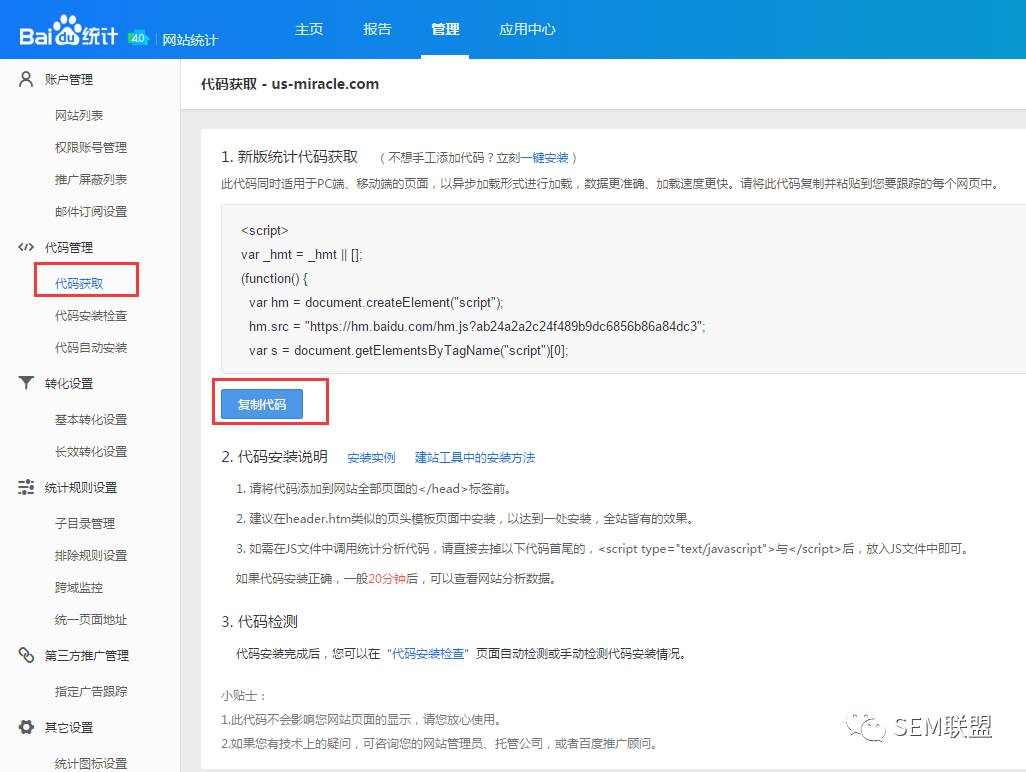Click the 其它设置 gear icon
The image size is (1026, 772).
26,727
